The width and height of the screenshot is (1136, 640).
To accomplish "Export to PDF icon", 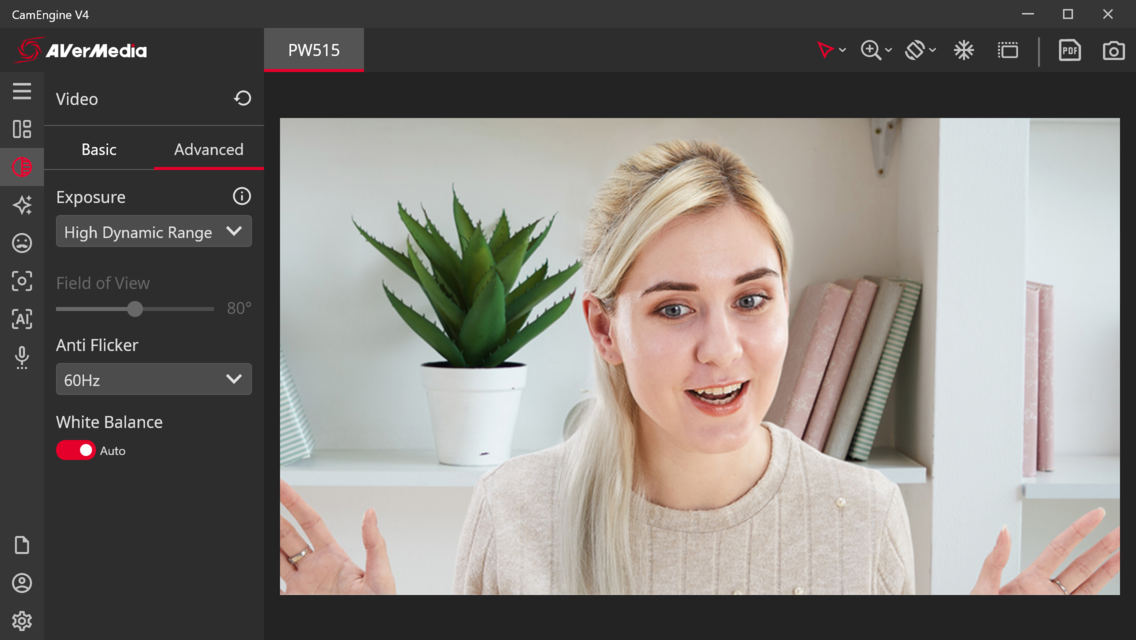I will 1069,50.
